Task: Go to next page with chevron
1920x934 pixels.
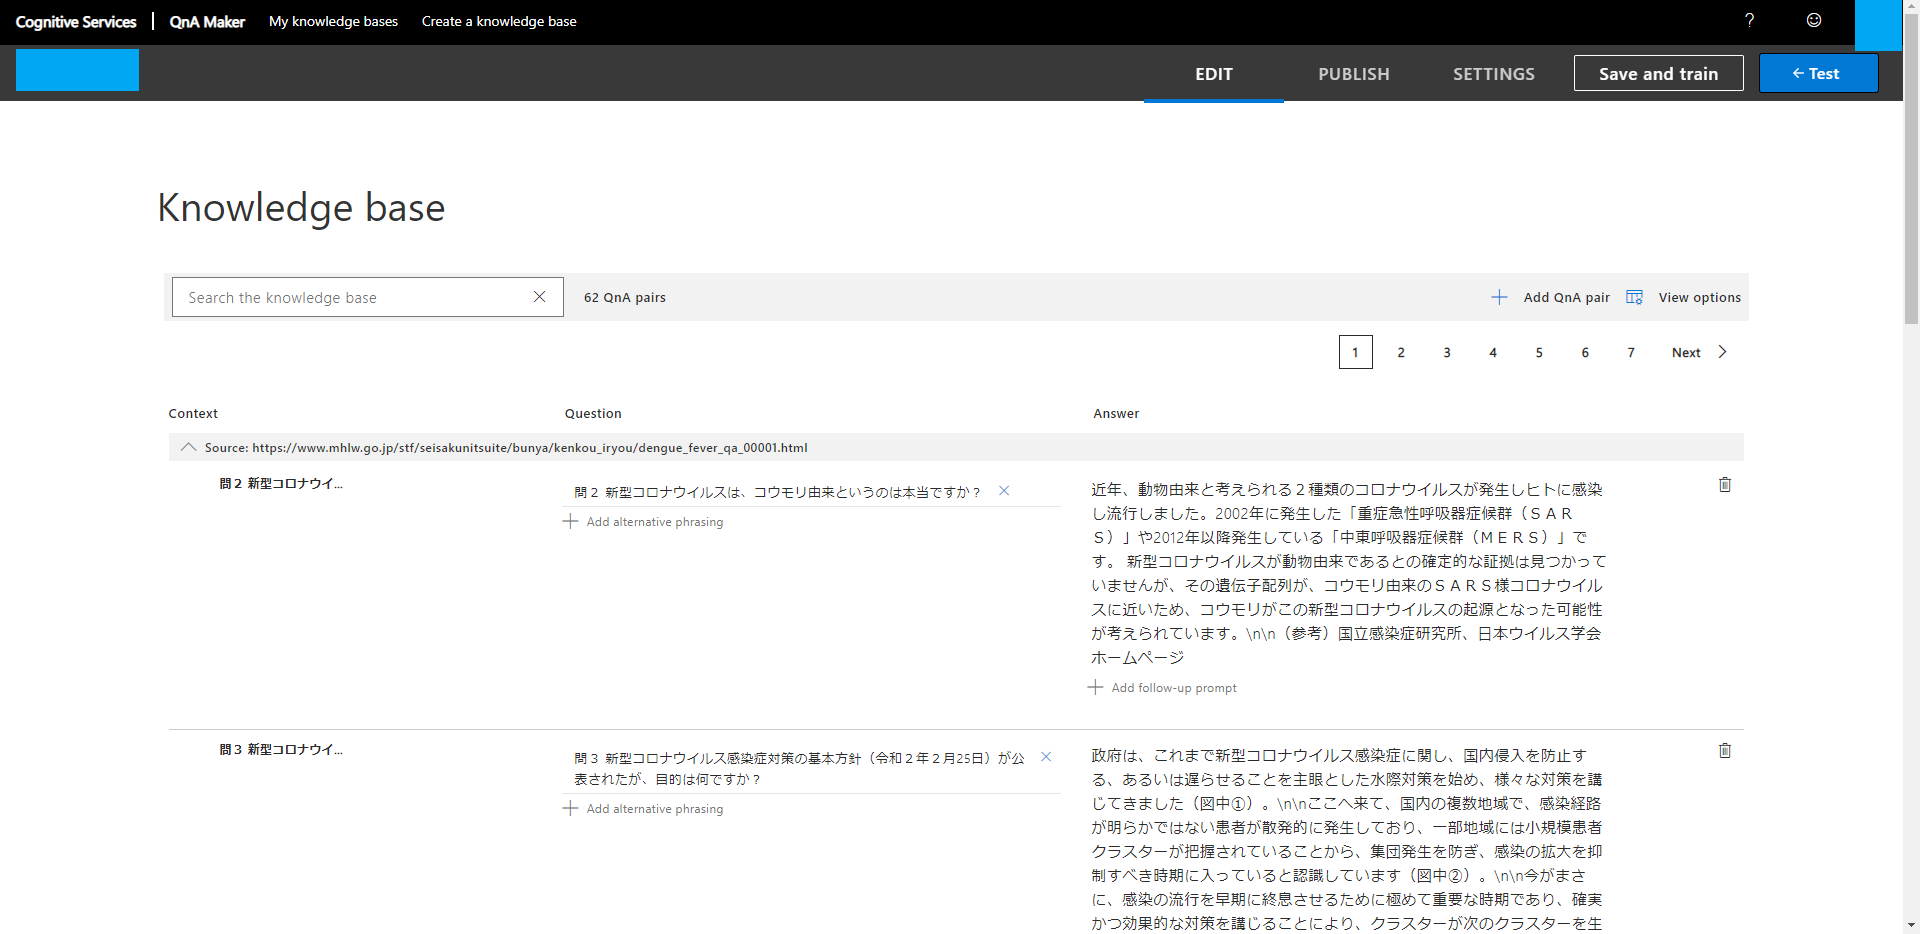Action: tap(1722, 352)
